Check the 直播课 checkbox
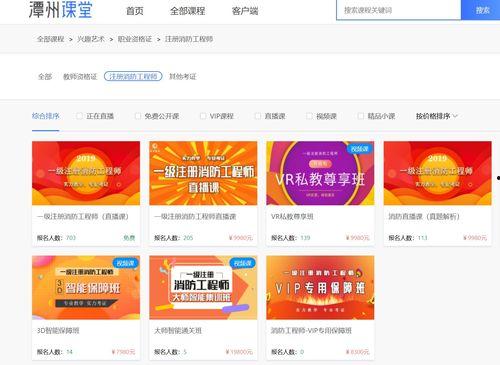The width and height of the screenshot is (500, 365). click(258, 116)
